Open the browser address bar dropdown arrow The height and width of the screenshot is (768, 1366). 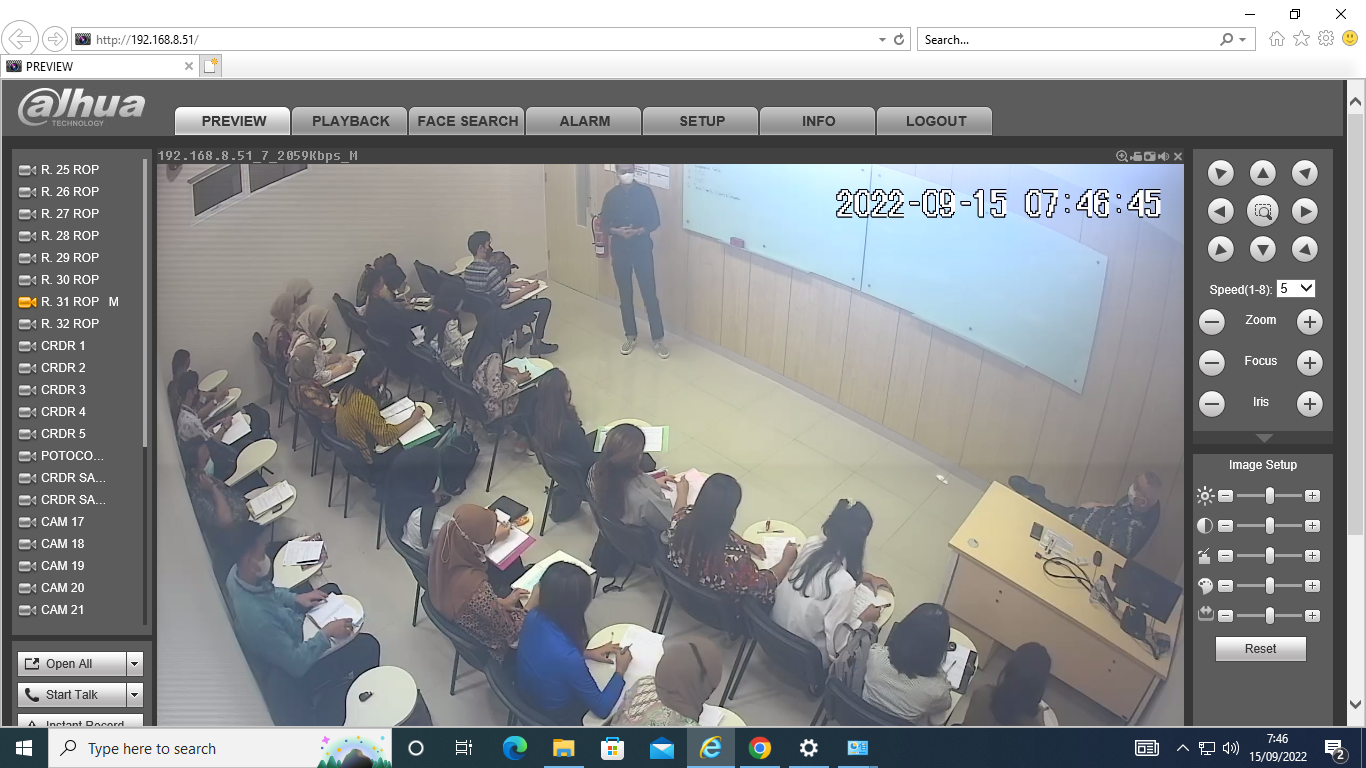(882, 40)
